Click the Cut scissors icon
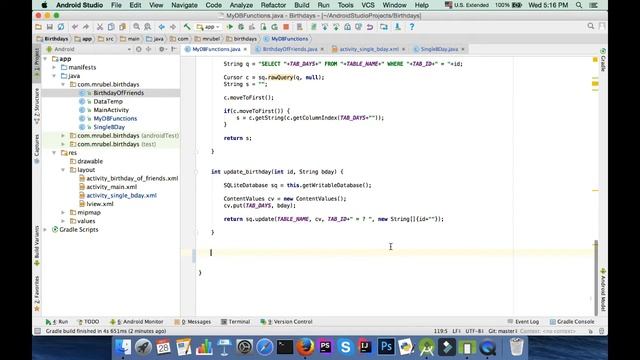This screenshot has width=640, height=360. pyautogui.click(x=100, y=27)
